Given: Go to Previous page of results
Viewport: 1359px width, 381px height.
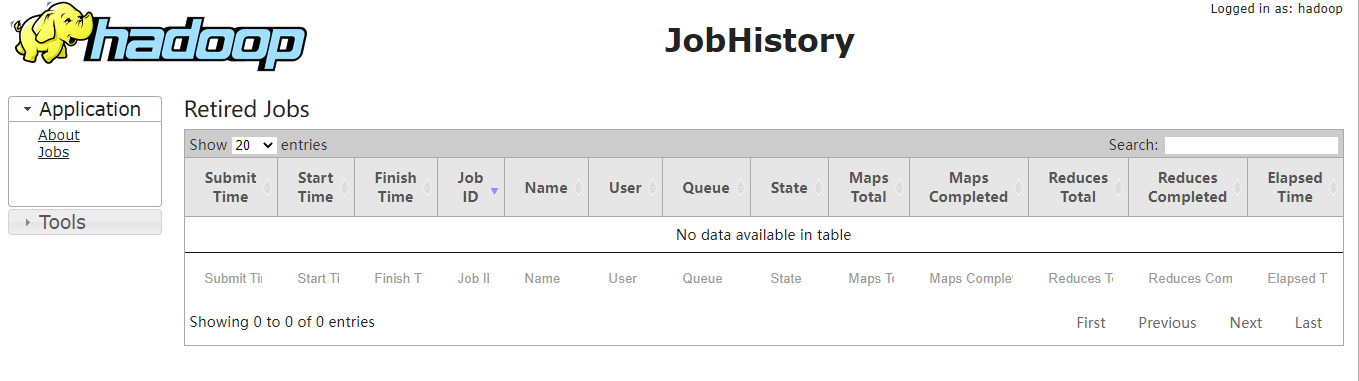Looking at the screenshot, I should [x=1167, y=323].
